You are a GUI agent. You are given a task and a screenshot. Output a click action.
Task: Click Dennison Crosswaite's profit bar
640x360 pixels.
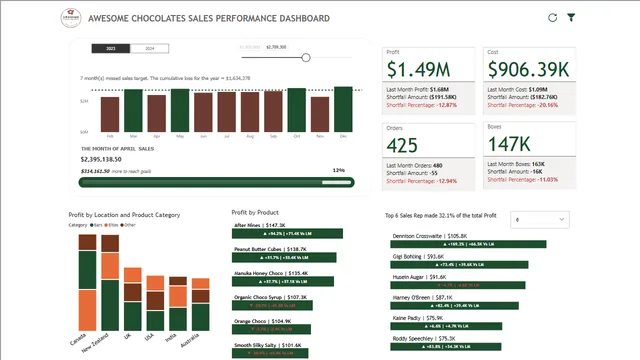tap(468, 244)
